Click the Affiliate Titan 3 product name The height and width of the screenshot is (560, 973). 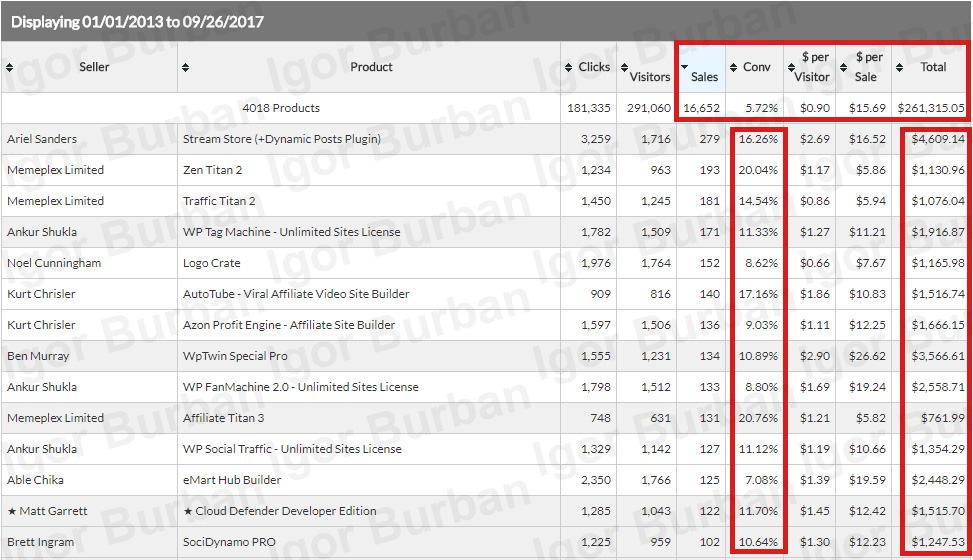pos(223,418)
